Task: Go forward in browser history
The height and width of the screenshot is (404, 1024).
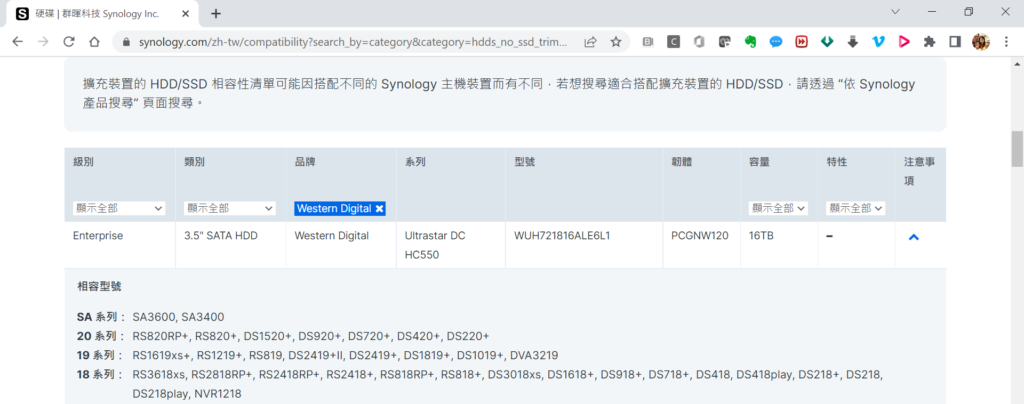Action: [43, 42]
